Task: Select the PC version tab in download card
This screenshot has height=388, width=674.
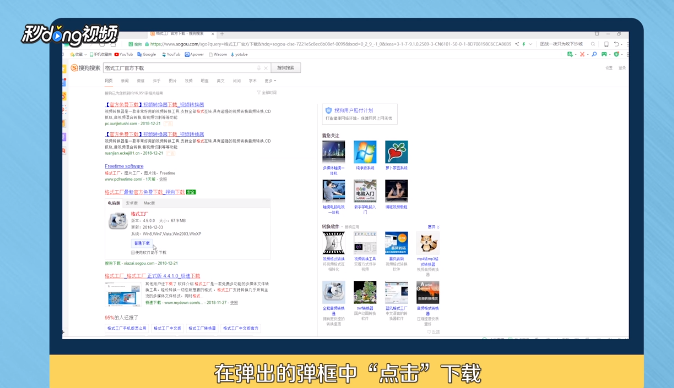Action: 114,203
